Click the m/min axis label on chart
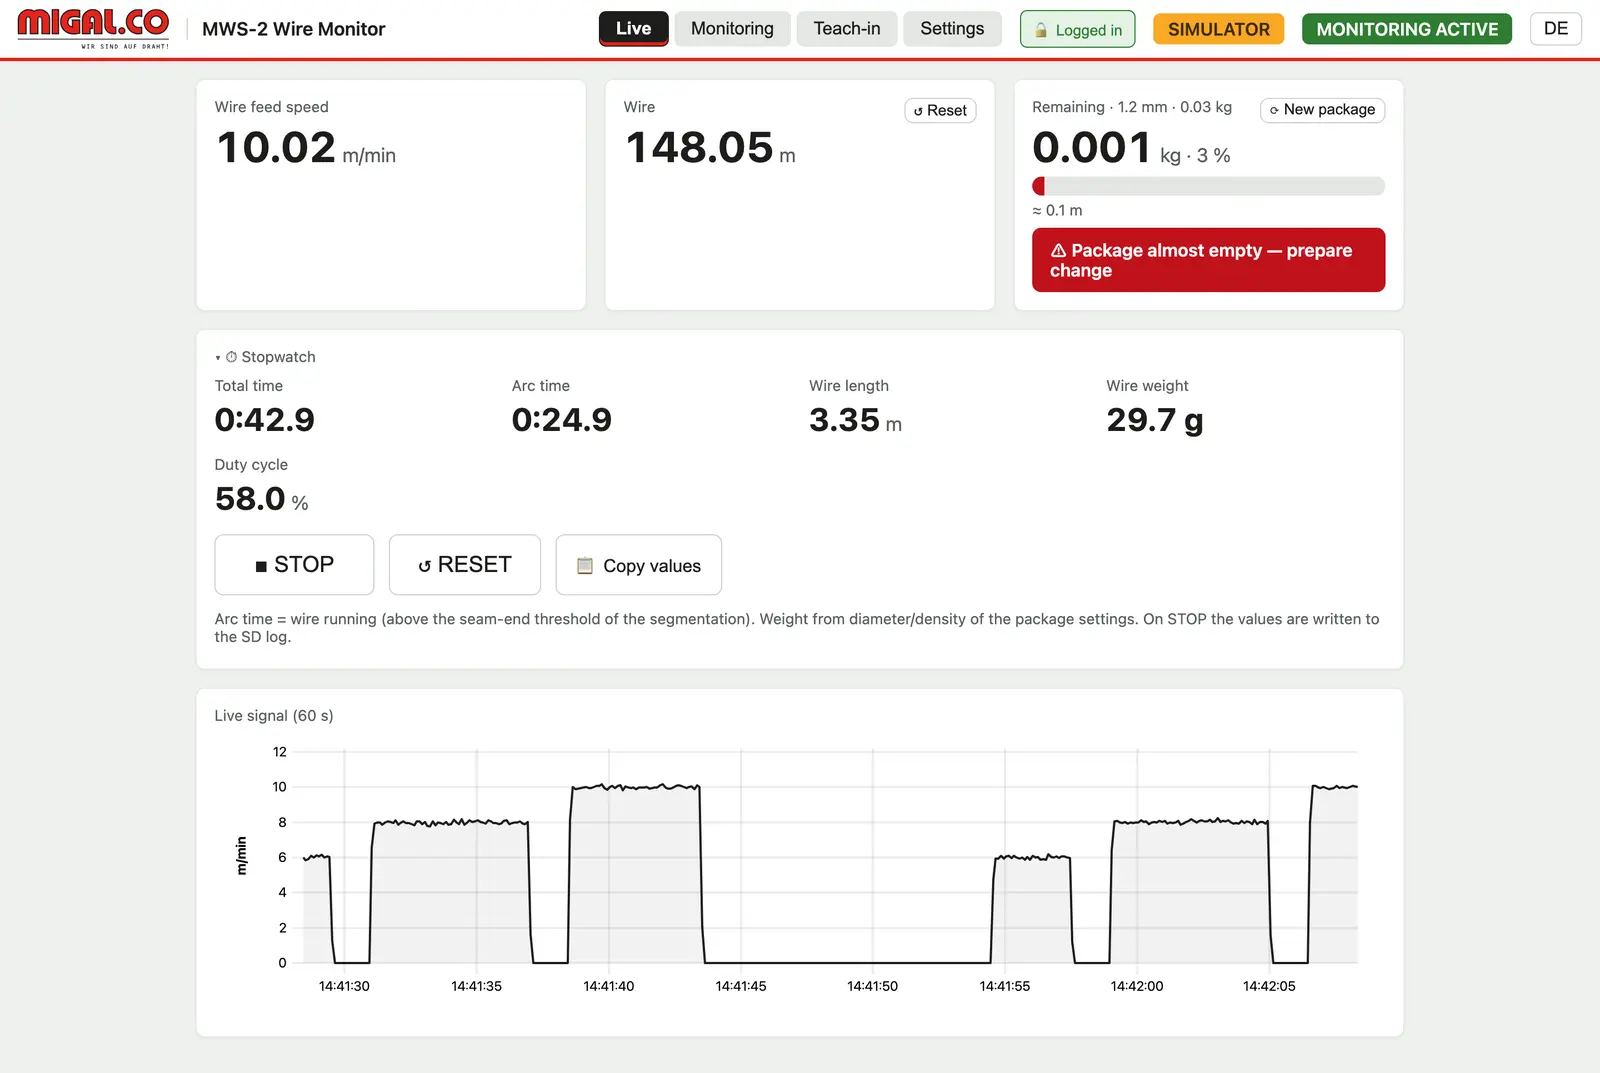This screenshot has width=1600, height=1073. tap(241, 856)
